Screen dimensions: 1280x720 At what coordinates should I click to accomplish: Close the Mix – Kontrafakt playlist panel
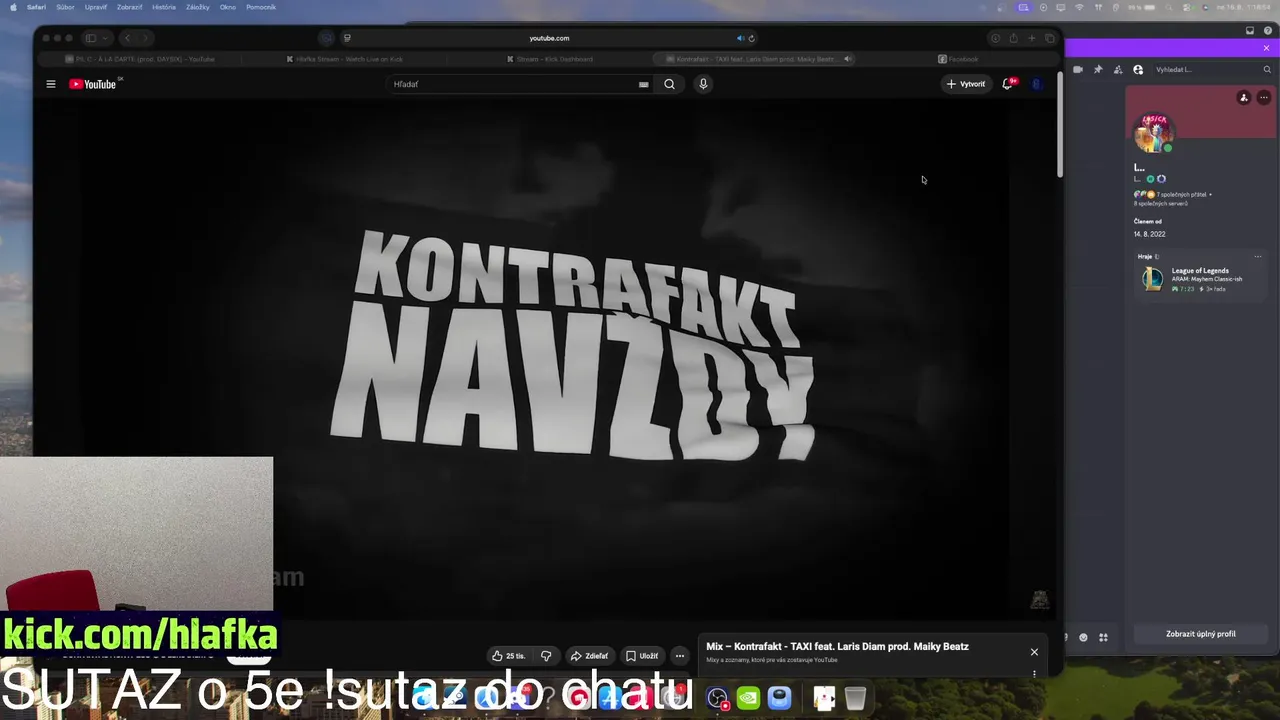pyautogui.click(x=1034, y=652)
